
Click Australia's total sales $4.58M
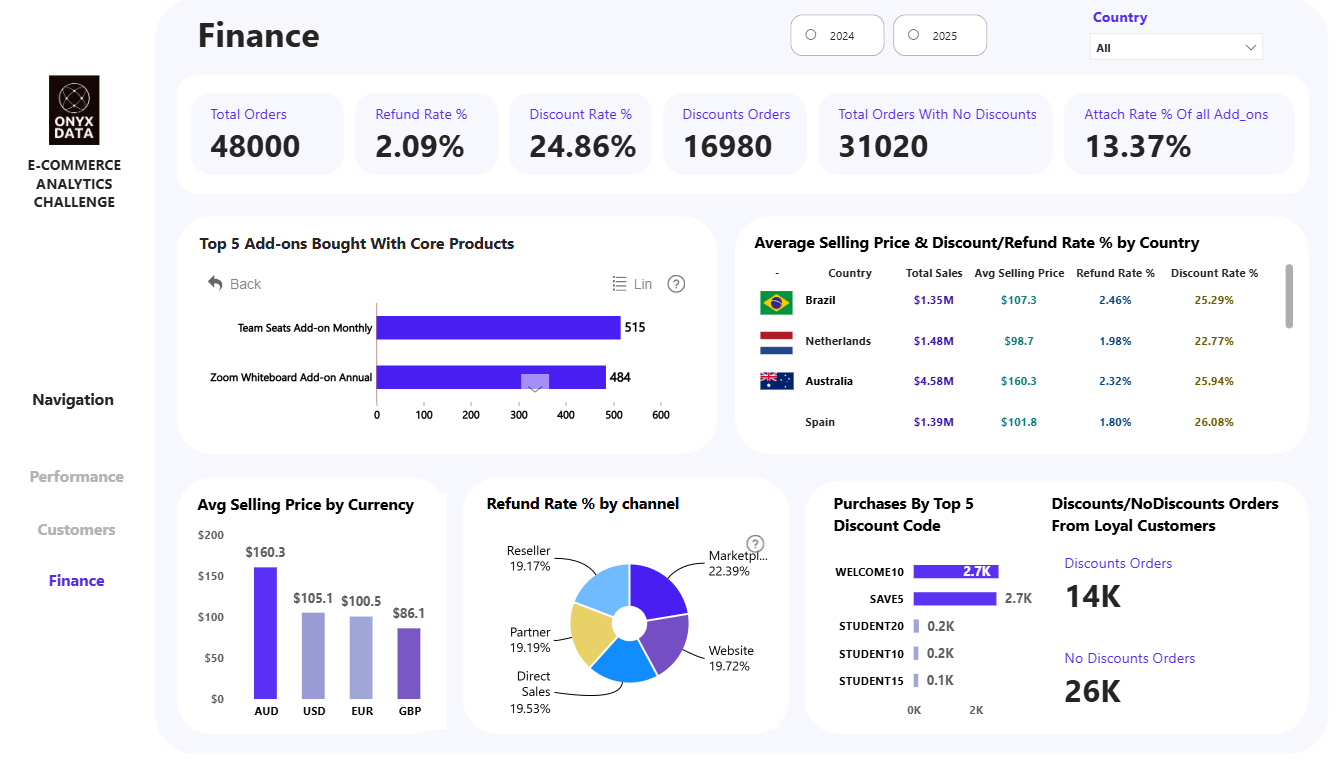[934, 381]
